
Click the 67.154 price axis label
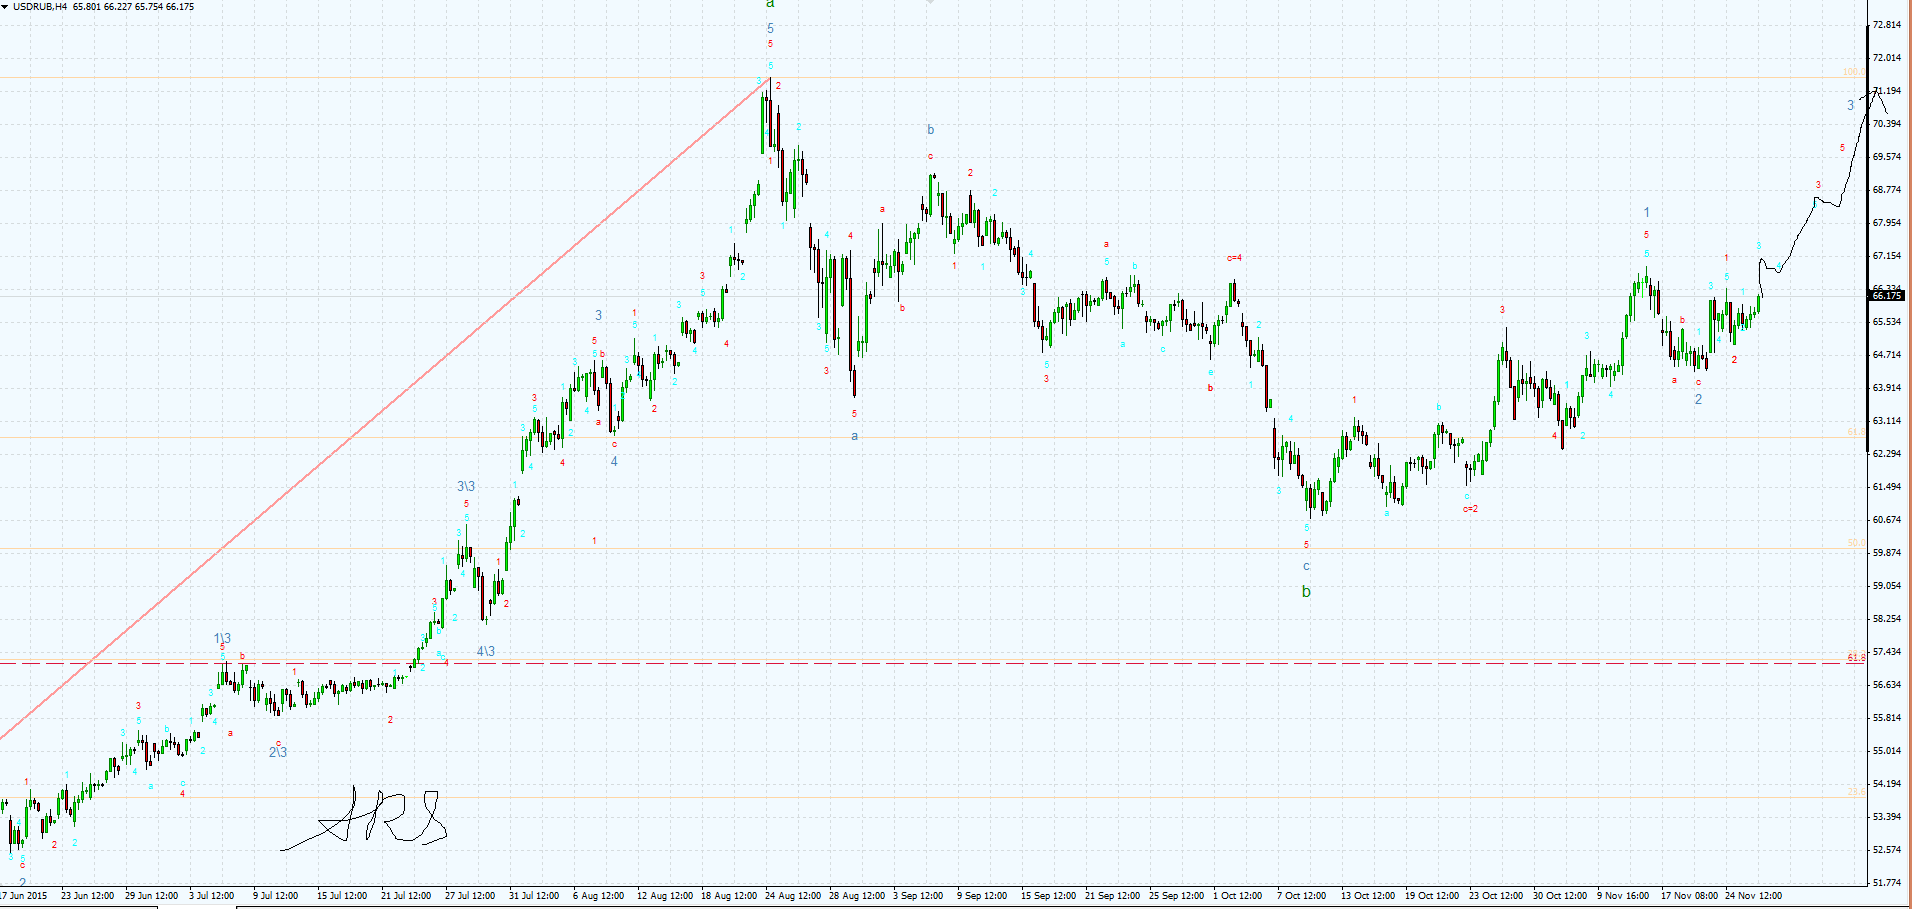point(1887,256)
